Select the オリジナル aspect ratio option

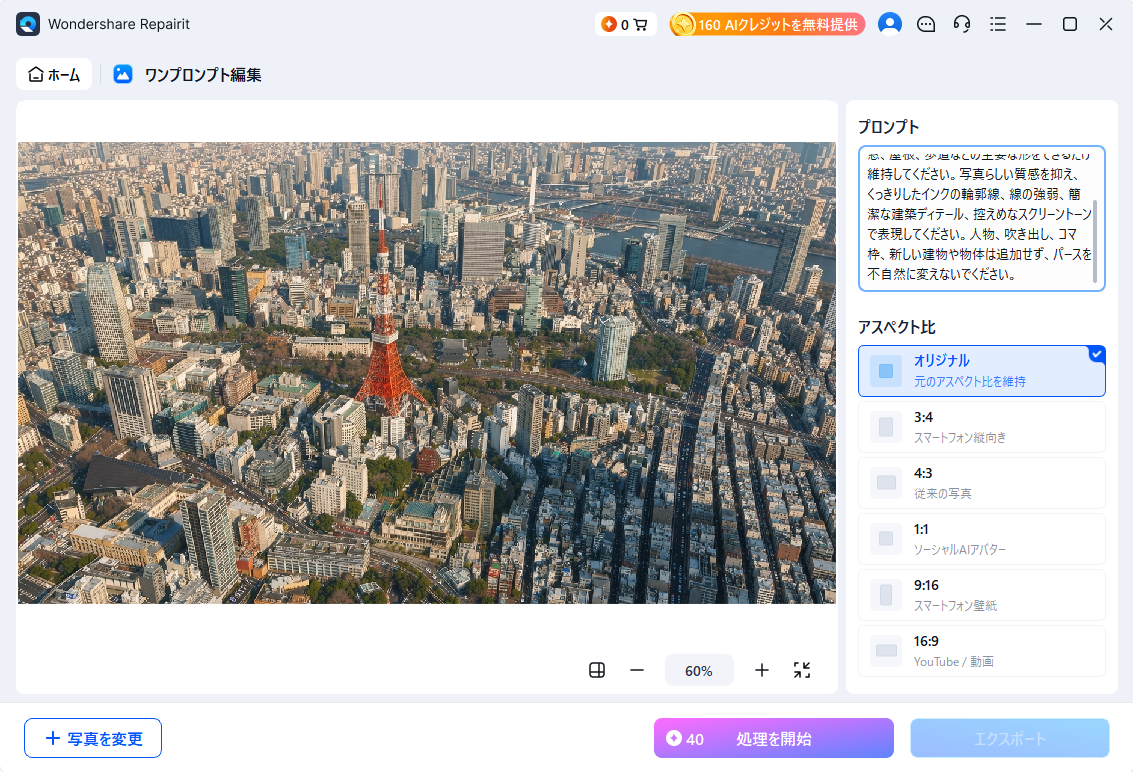click(x=982, y=371)
